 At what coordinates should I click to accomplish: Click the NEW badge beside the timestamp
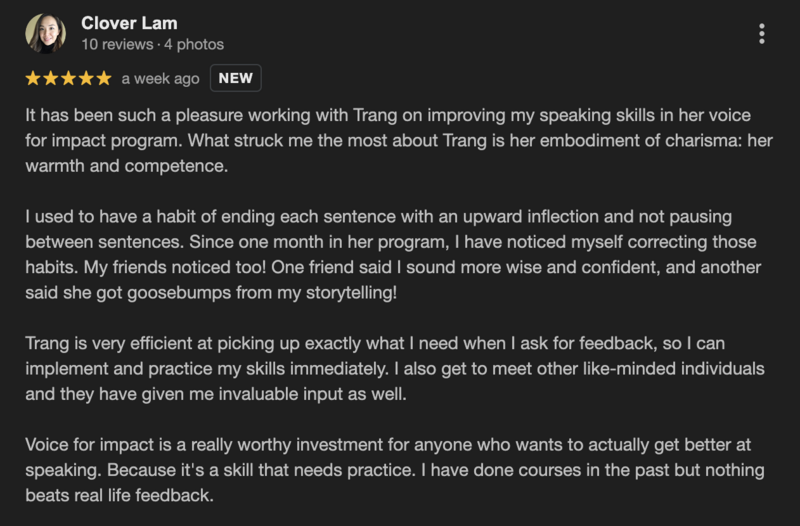pyautogui.click(x=236, y=78)
